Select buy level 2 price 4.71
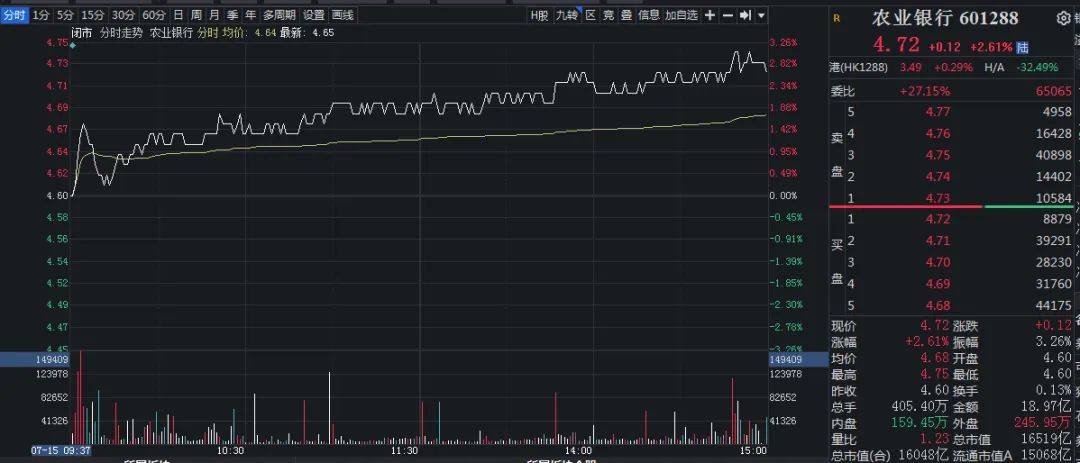 pyautogui.click(x=938, y=240)
